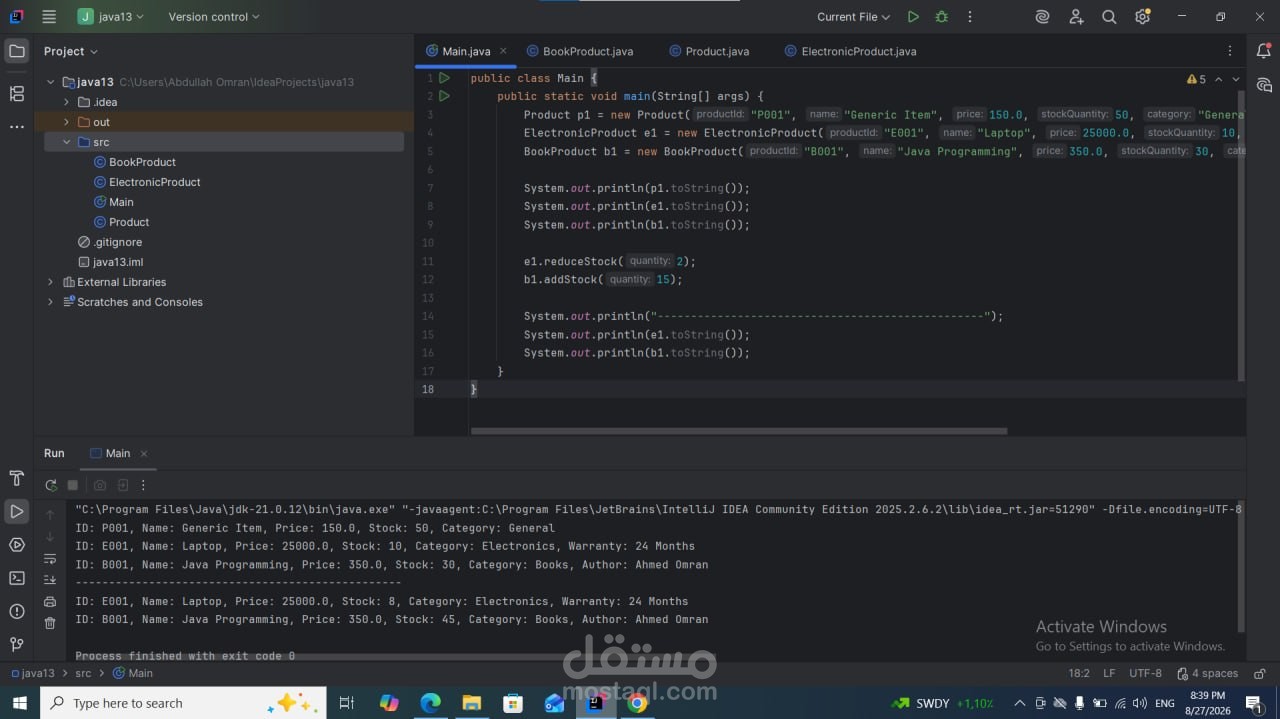Run Current File with the green play button
The image size is (1280, 719).
coord(912,17)
